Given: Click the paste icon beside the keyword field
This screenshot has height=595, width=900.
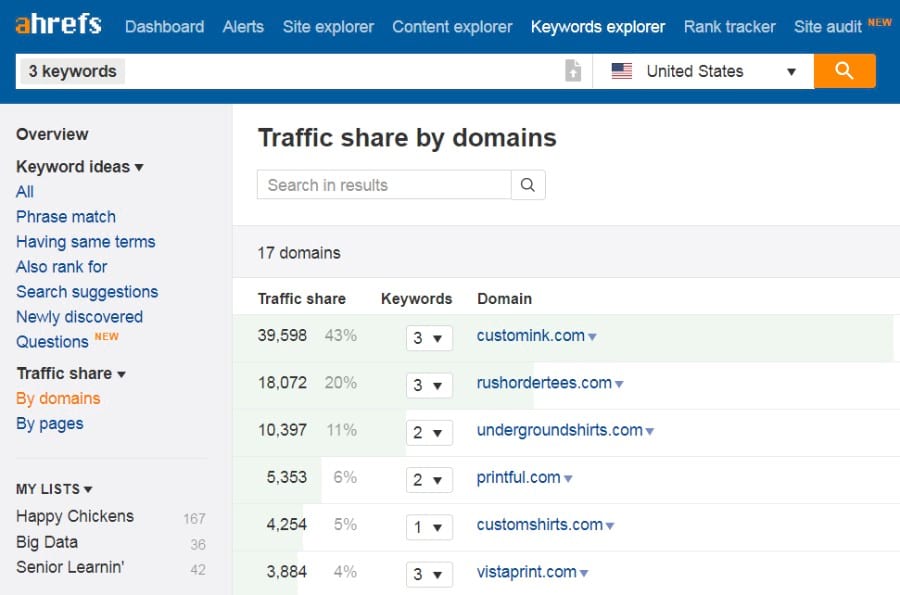Looking at the screenshot, I should [570, 70].
